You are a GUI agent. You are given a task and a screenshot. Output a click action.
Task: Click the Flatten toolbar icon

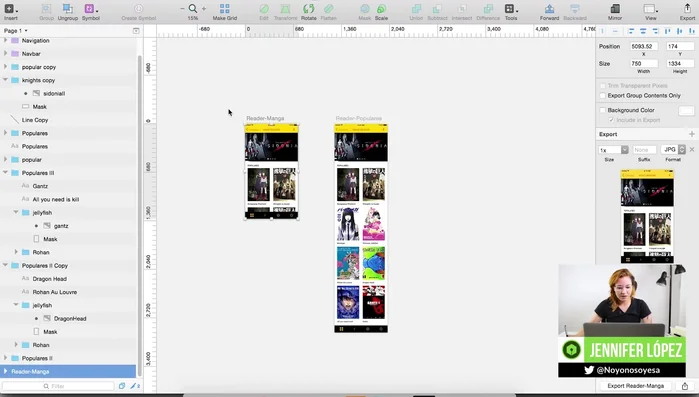(x=329, y=12)
